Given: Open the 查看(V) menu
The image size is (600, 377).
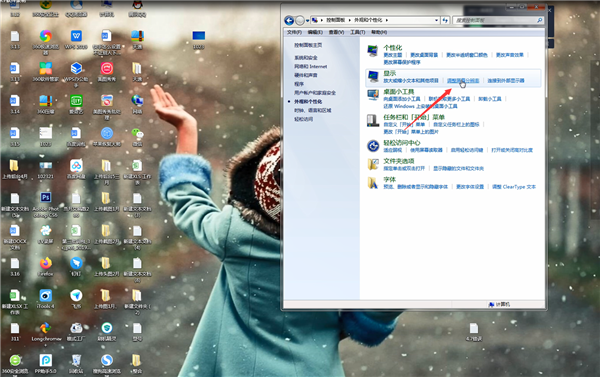Looking at the screenshot, I should click(x=336, y=32).
